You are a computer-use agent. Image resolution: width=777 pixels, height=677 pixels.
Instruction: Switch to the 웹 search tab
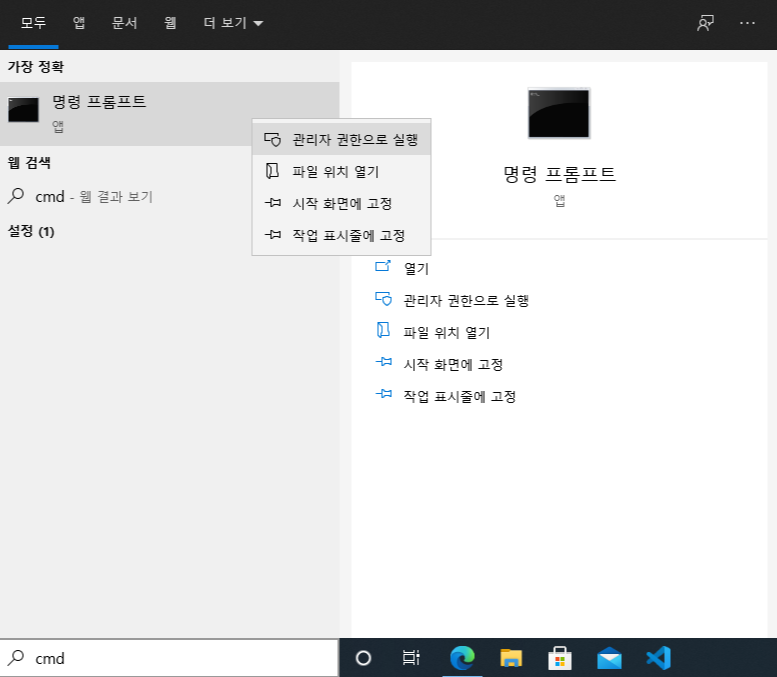170,23
